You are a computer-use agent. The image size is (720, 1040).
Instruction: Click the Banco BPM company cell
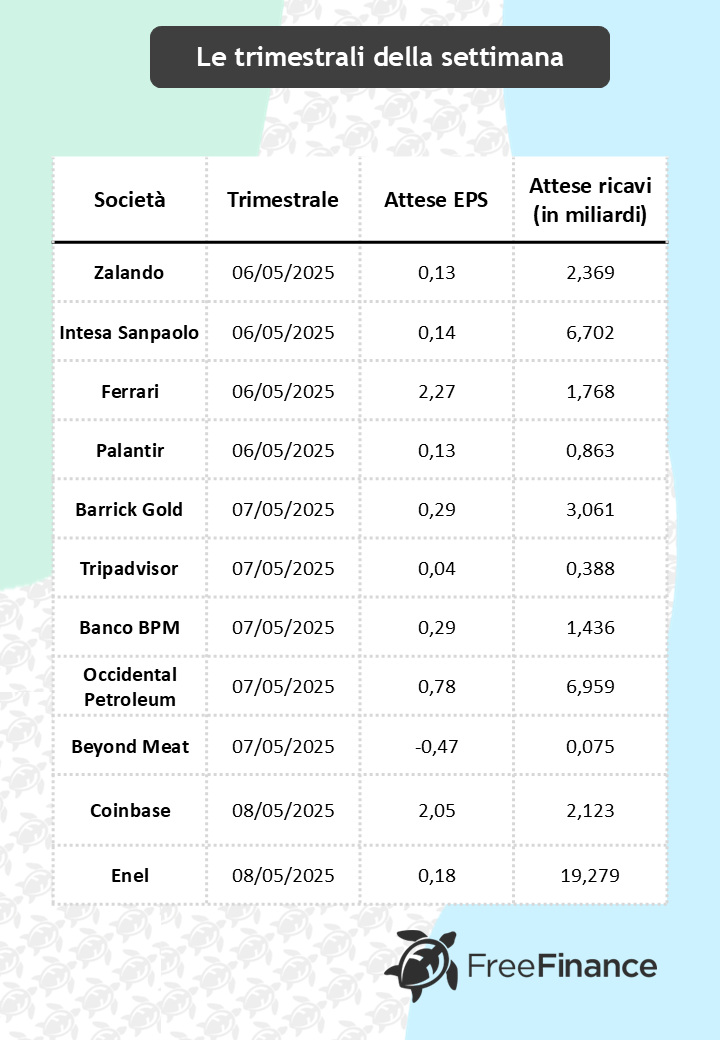click(130, 628)
